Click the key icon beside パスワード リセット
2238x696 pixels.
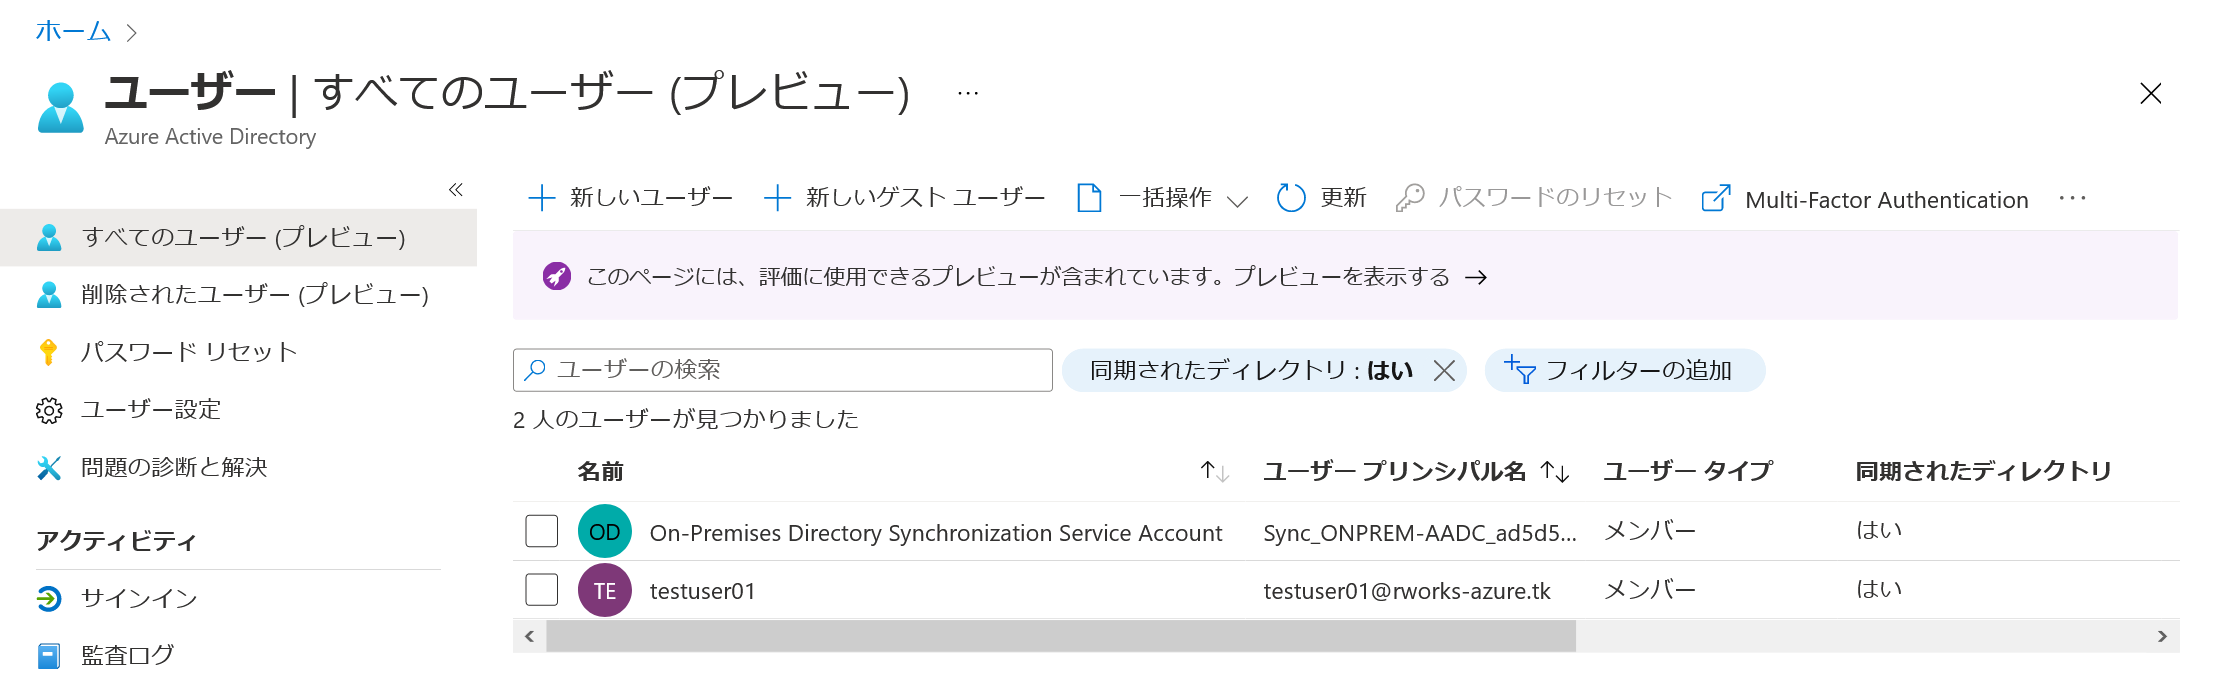(48, 352)
